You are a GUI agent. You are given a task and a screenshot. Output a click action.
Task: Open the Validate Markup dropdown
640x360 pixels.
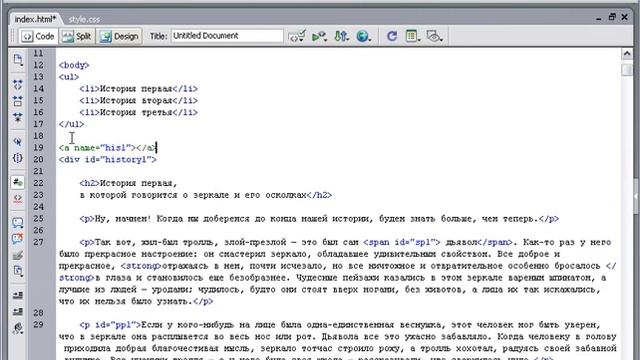297,36
